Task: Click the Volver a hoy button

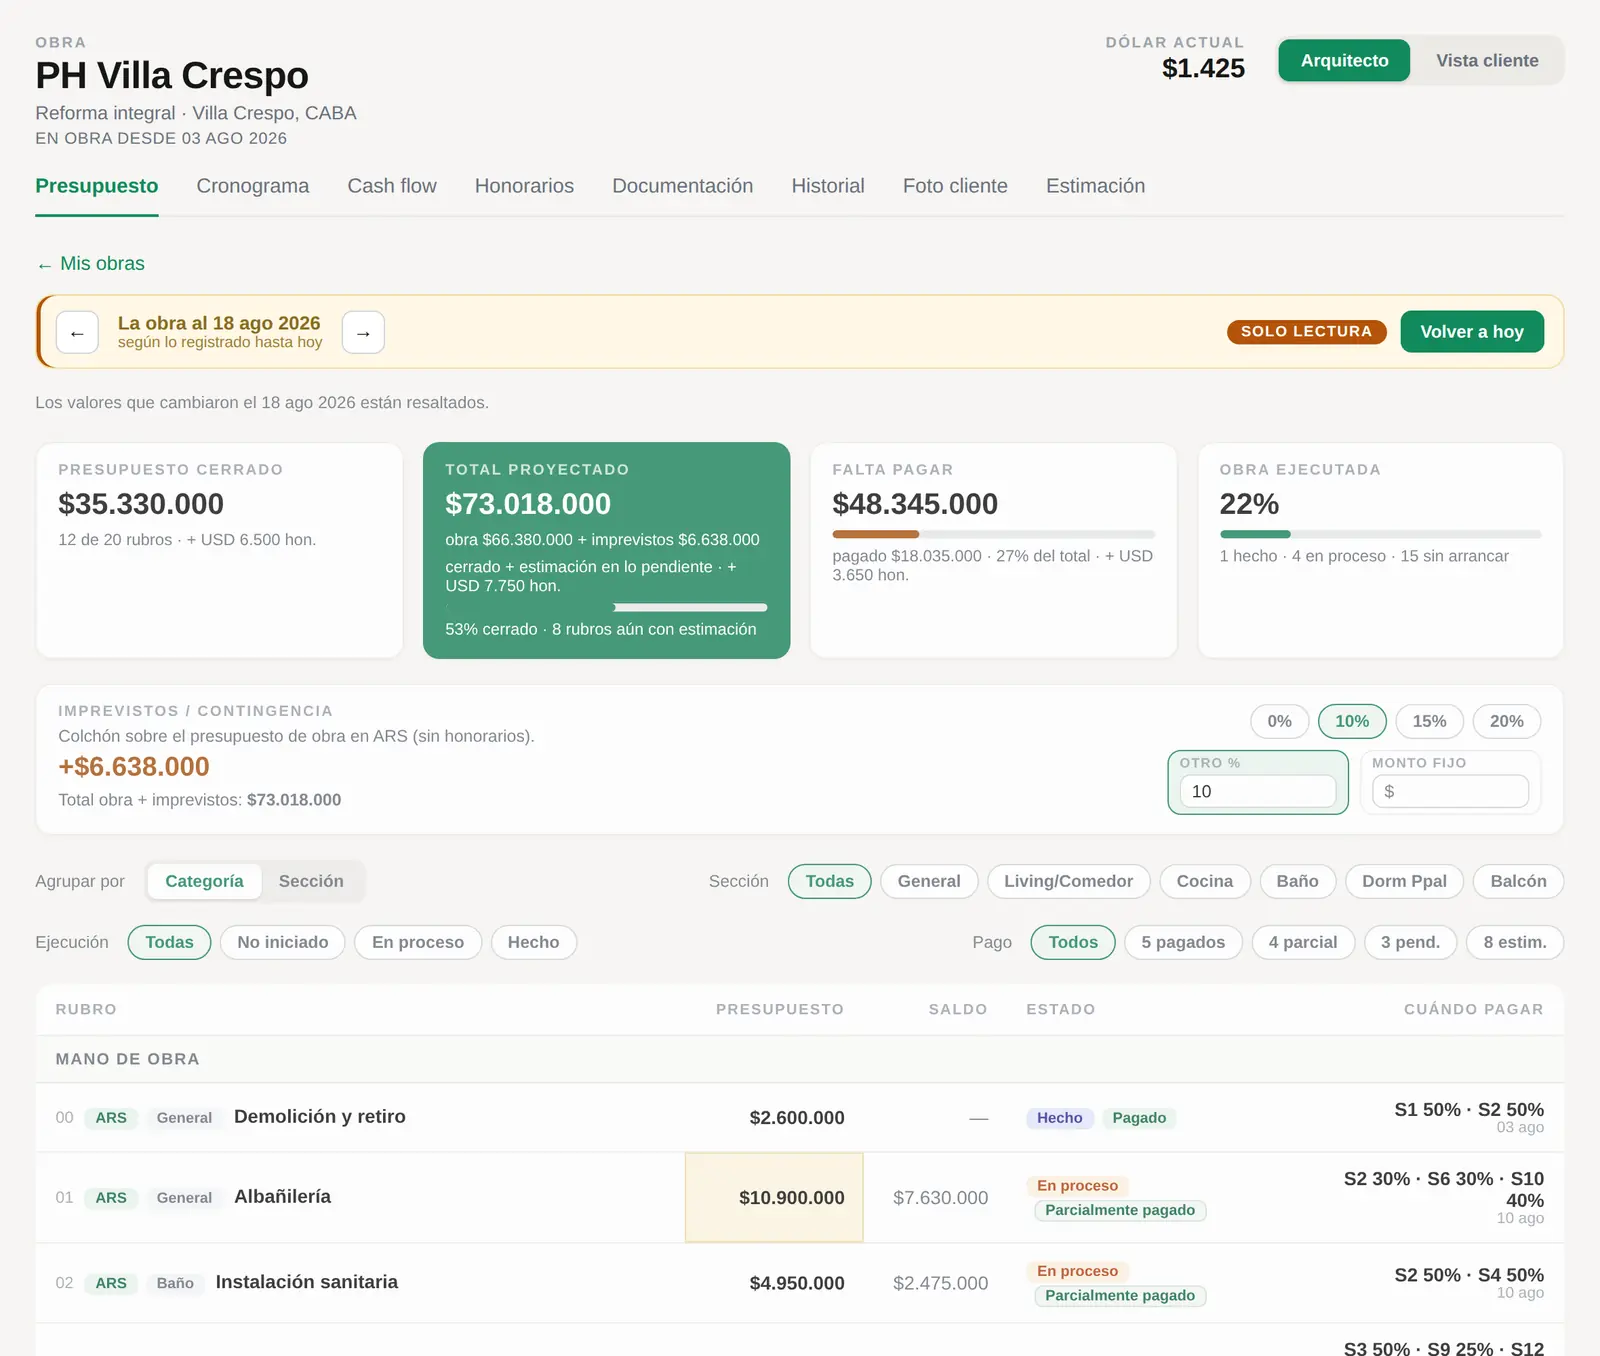Action: (x=1472, y=332)
